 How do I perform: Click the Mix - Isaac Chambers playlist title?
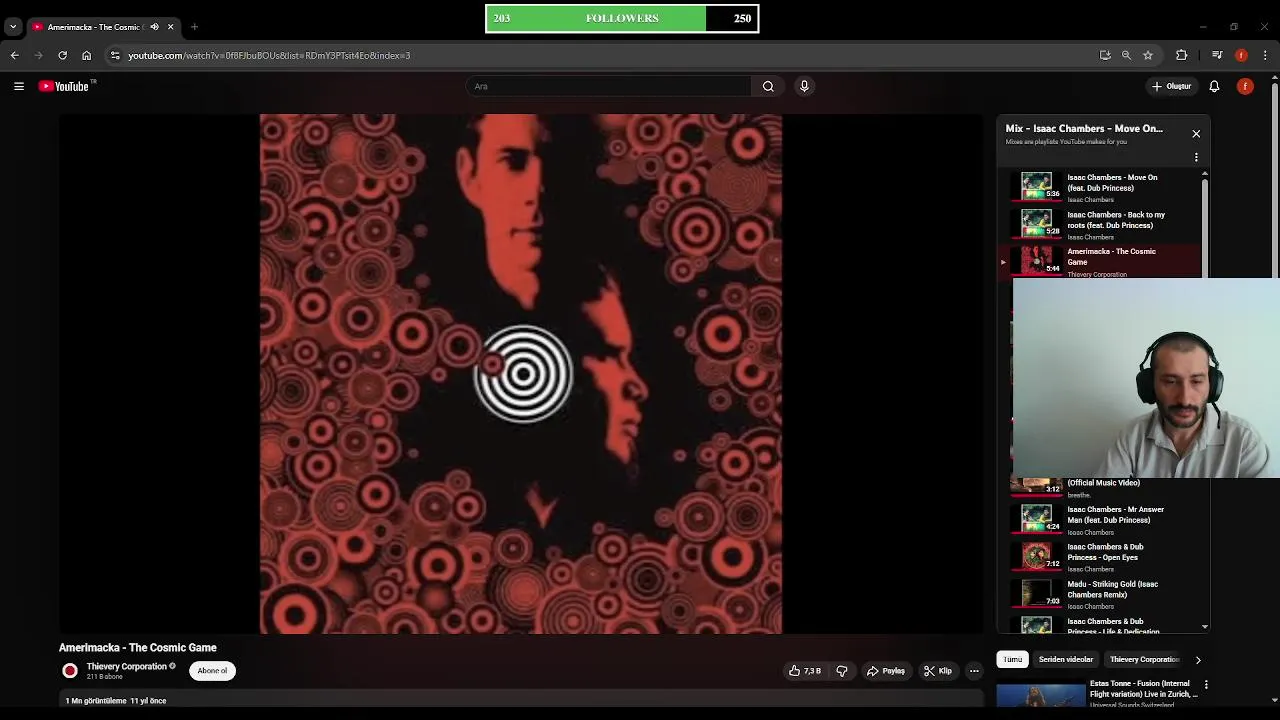(x=1084, y=128)
